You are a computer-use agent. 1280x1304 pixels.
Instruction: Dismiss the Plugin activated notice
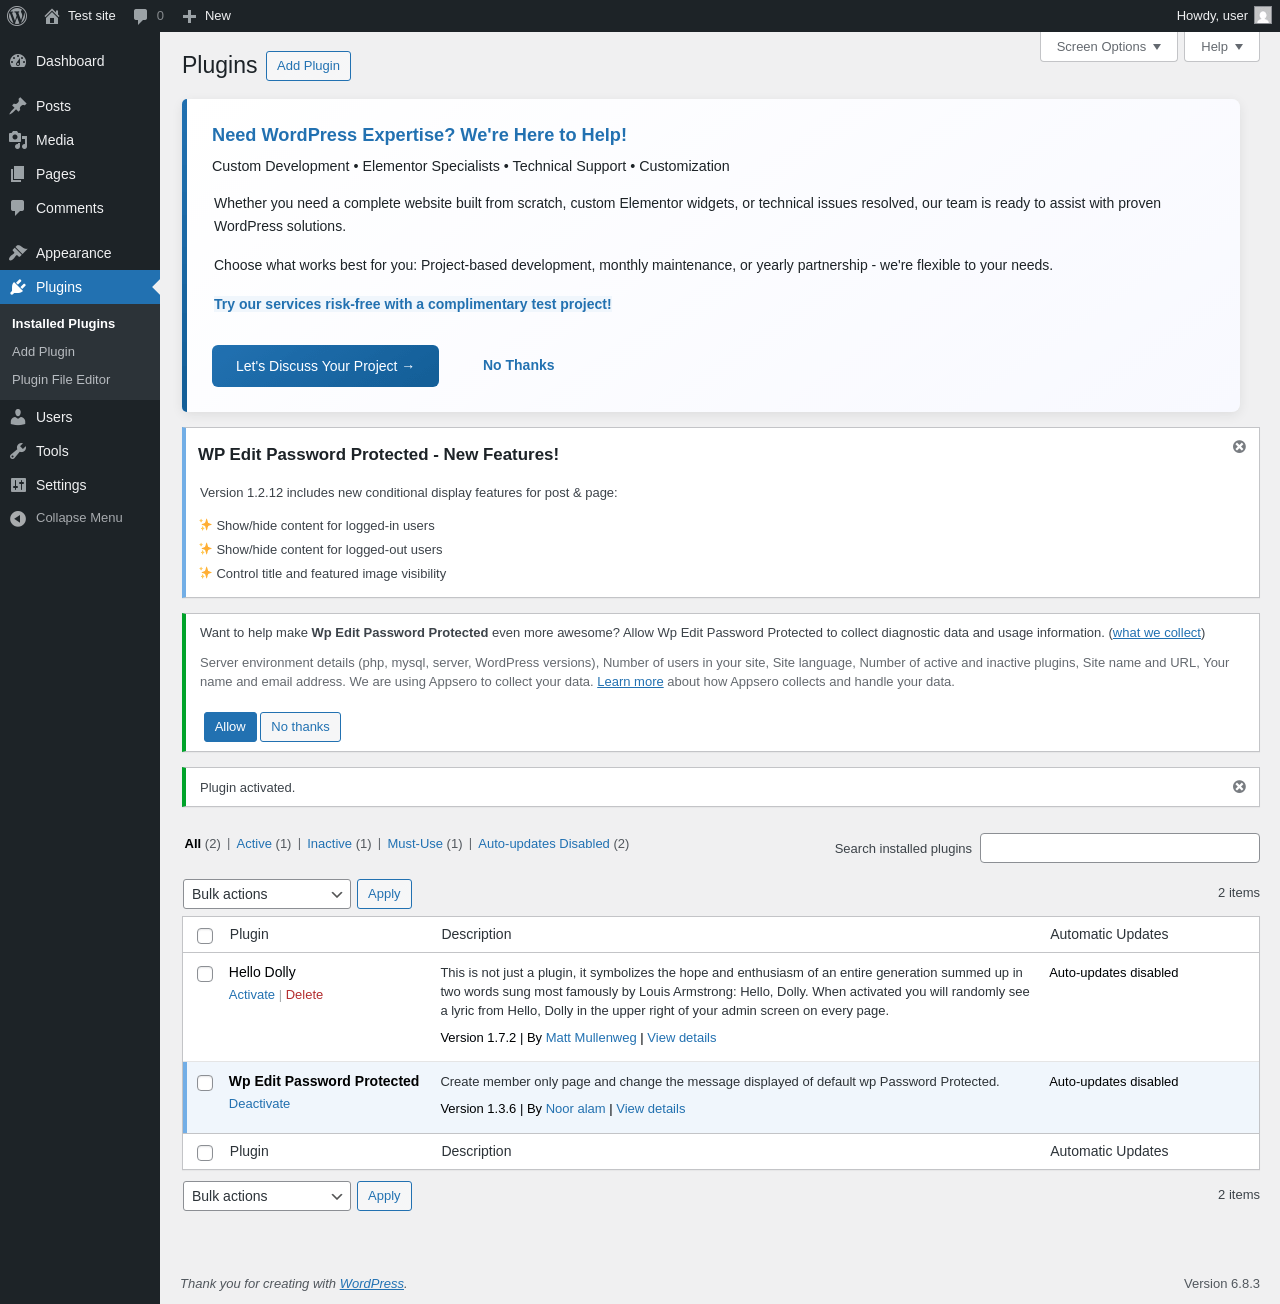[x=1239, y=787]
